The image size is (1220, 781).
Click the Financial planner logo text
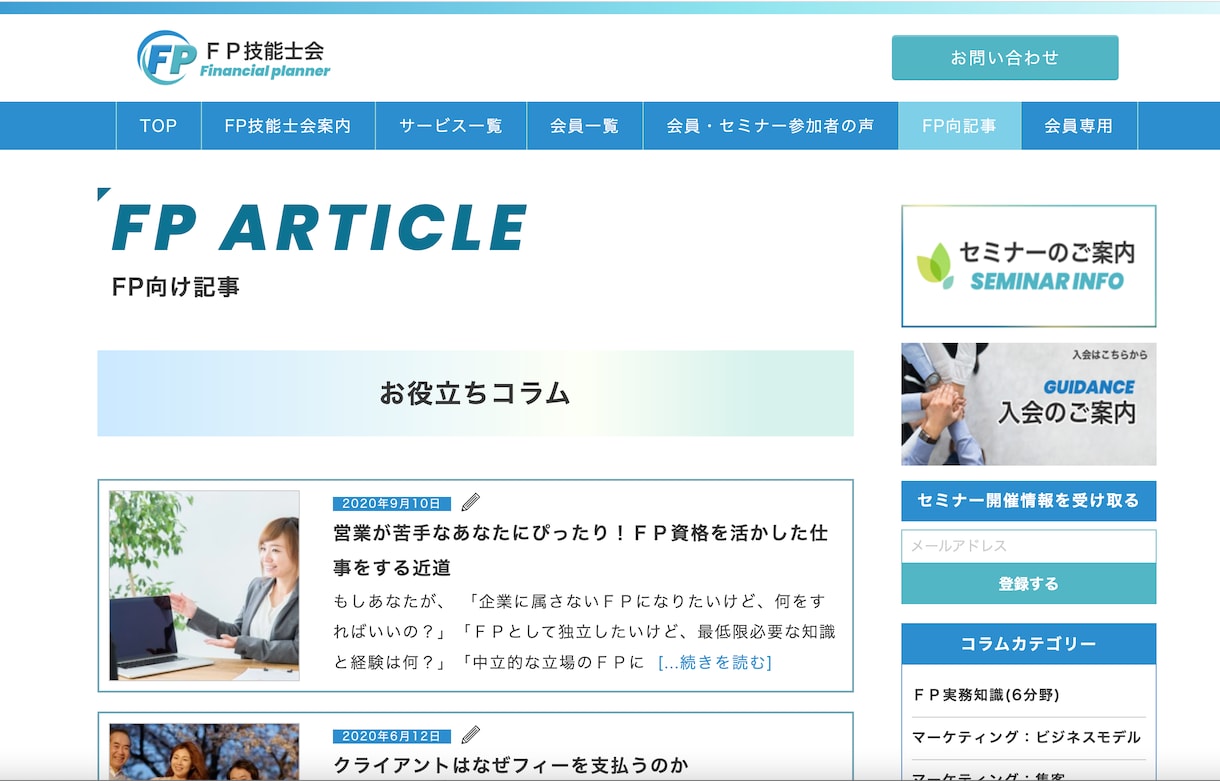(265, 71)
